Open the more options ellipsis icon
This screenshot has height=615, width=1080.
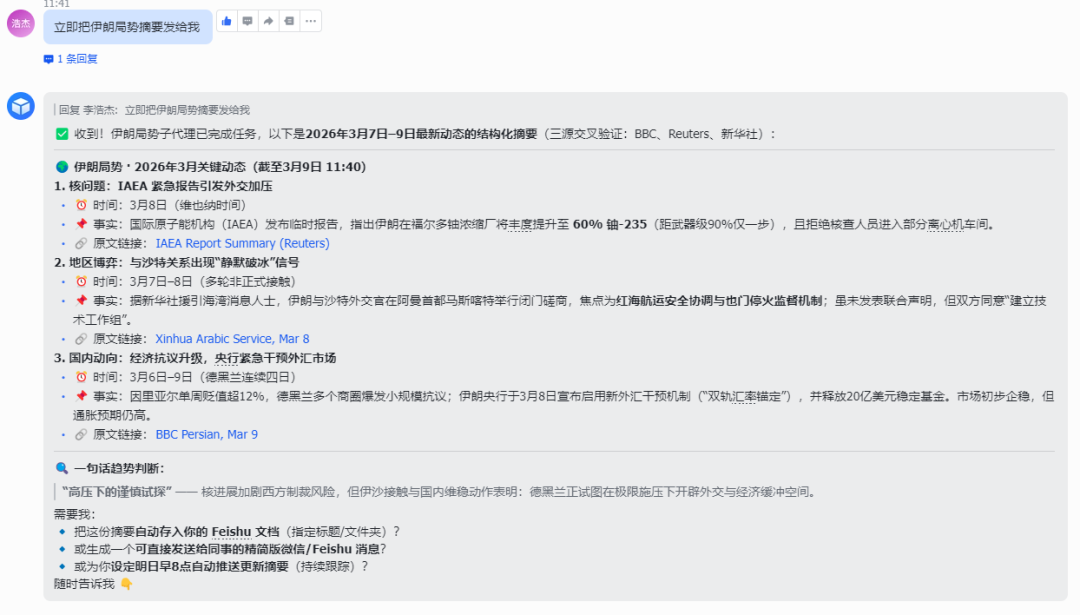311,20
